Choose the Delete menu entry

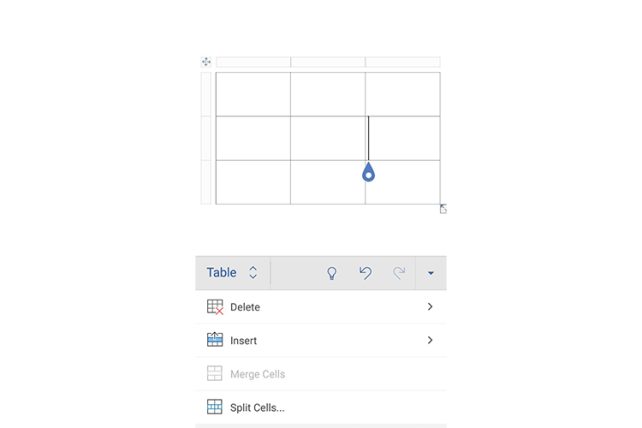[x=245, y=307]
